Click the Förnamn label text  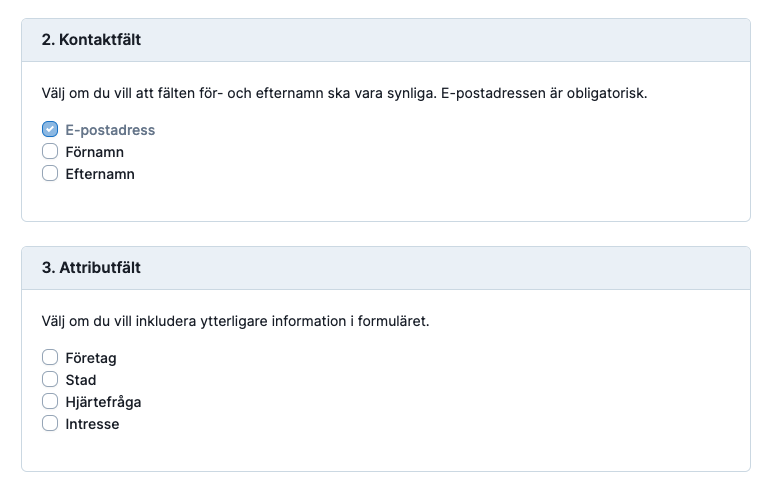[95, 152]
